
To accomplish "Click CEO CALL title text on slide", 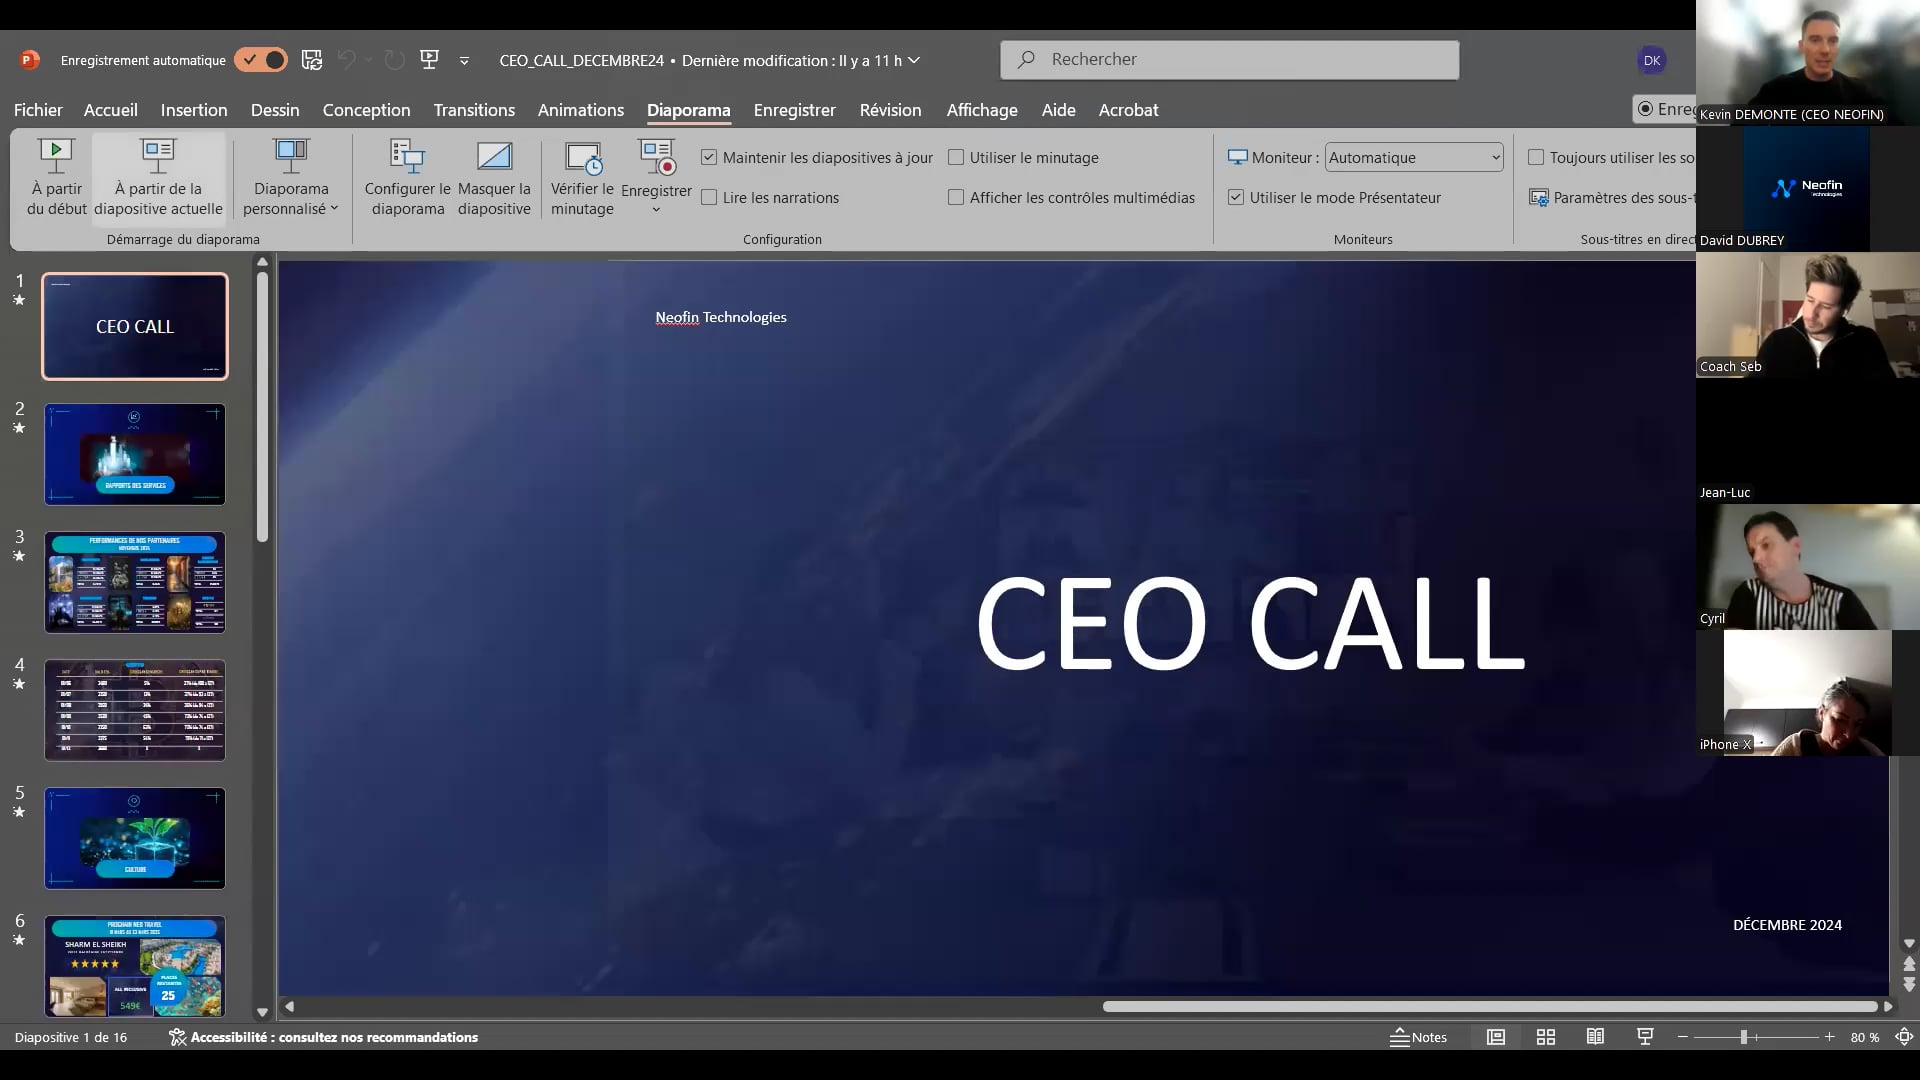I will pyautogui.click(x=1250, y=624).
